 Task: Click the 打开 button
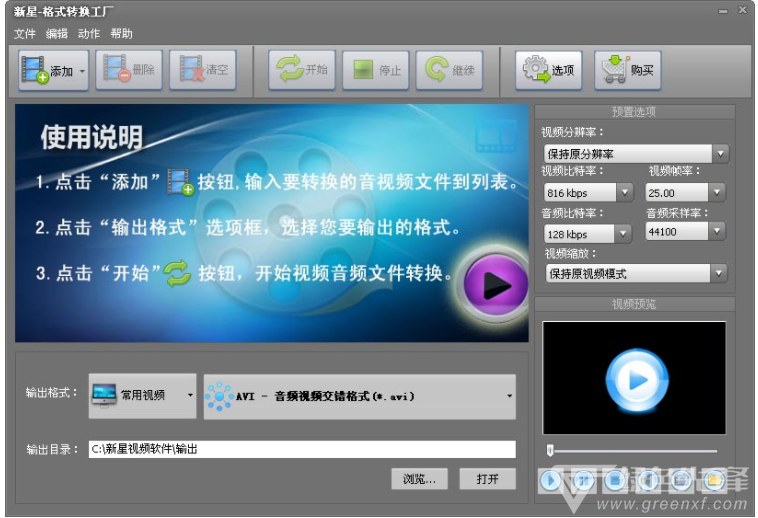coord(487,479)
